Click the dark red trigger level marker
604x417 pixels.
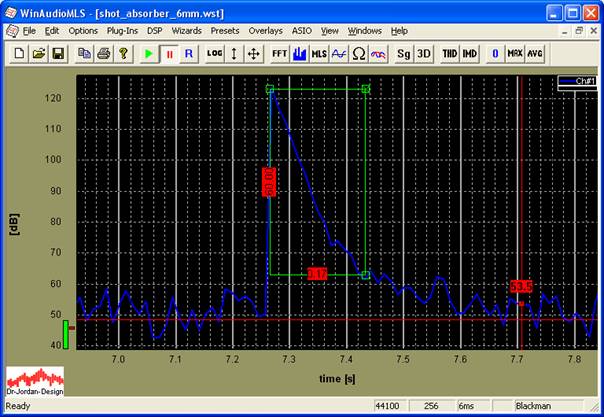[72, 328]
